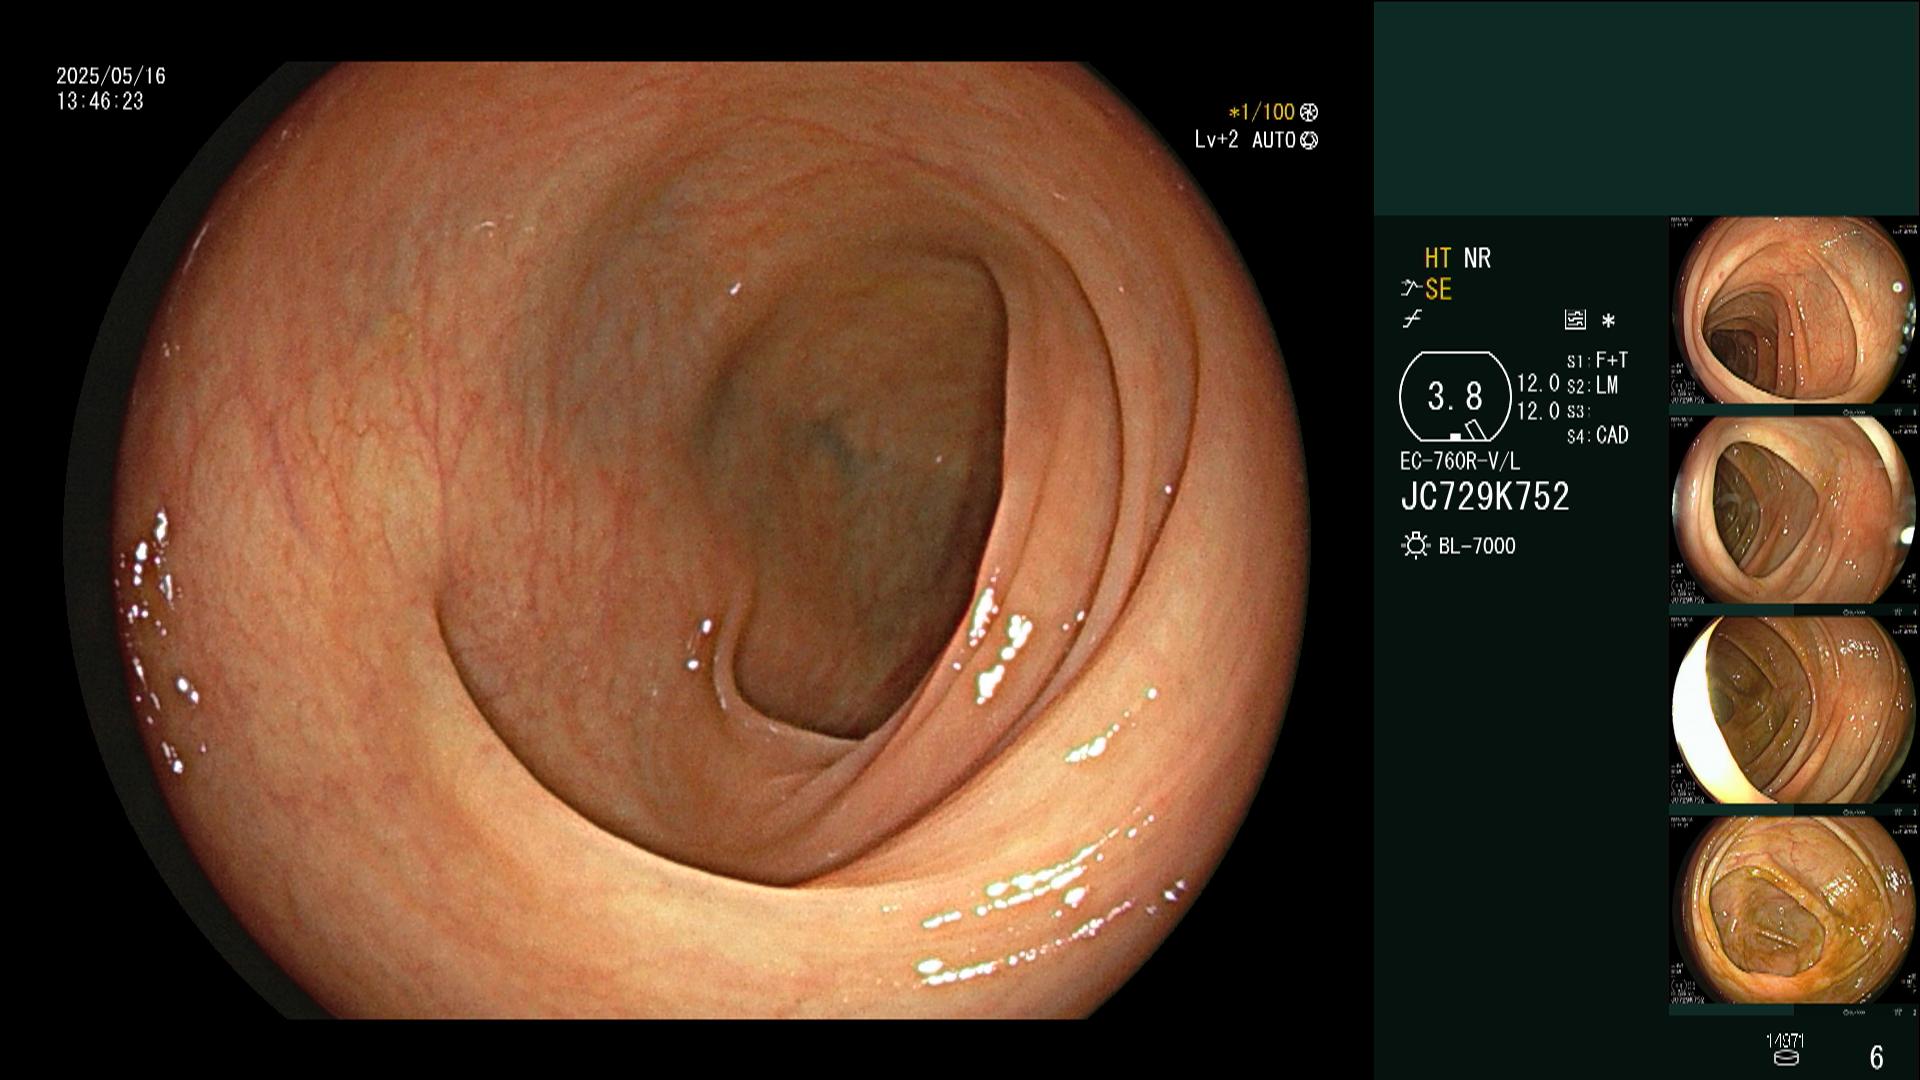
Task: Open the second captured thumbnail image
Action: [x=1794, y=511]
